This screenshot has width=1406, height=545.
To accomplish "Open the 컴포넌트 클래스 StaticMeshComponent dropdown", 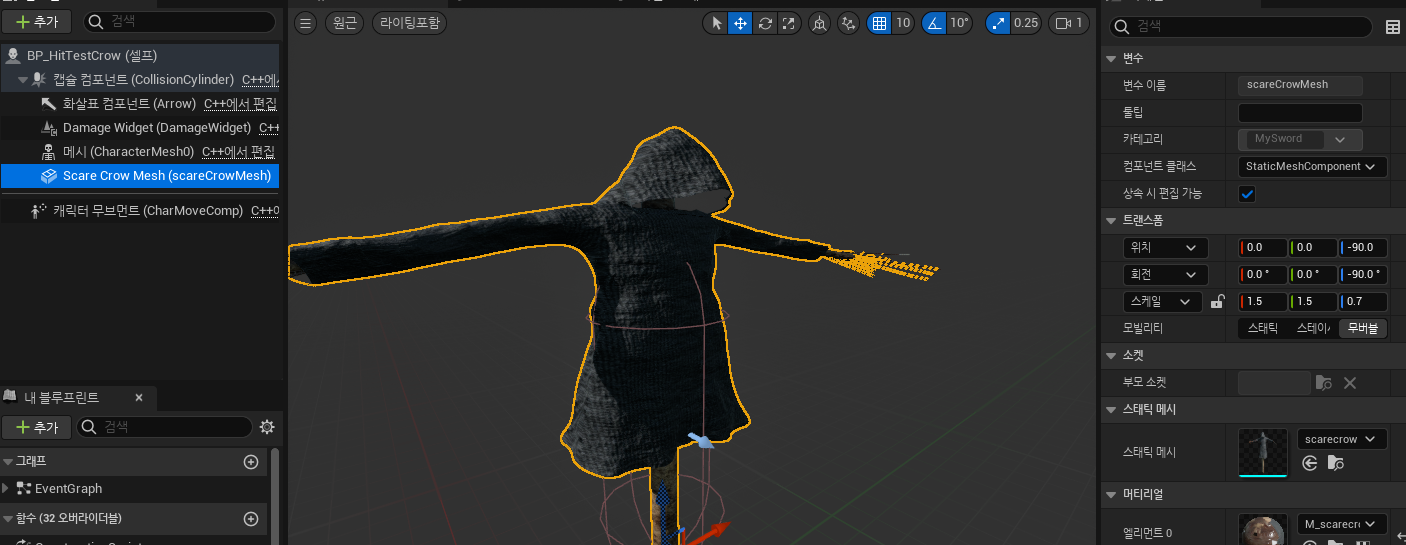I will 1312,167.
